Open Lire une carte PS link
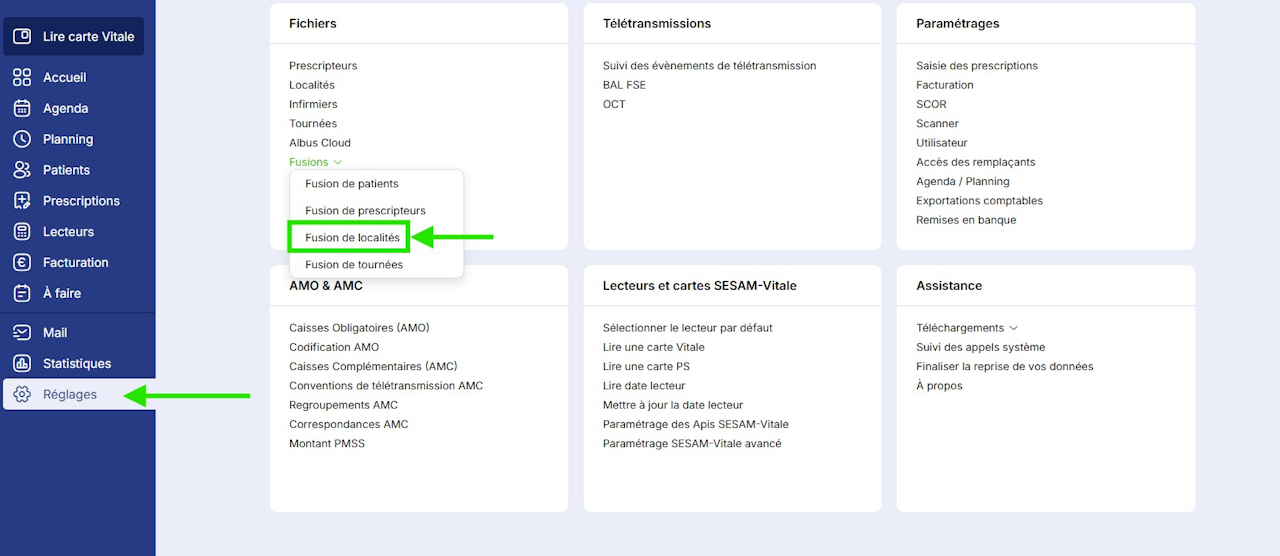Viewport: 1280px width, 556px height. [646, 366]
